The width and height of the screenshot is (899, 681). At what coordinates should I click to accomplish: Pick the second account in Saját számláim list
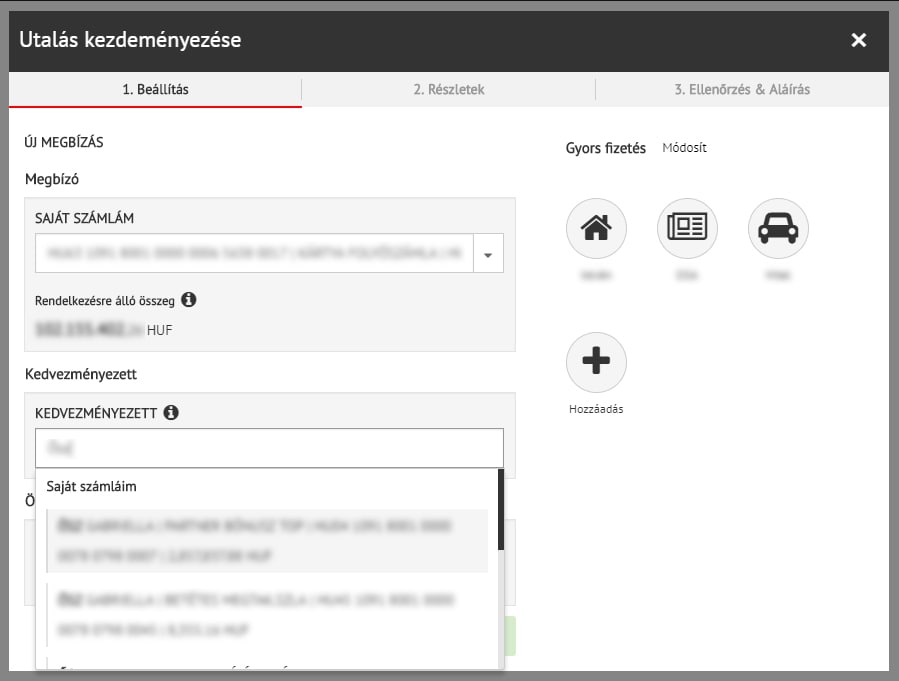click(267, 615)
